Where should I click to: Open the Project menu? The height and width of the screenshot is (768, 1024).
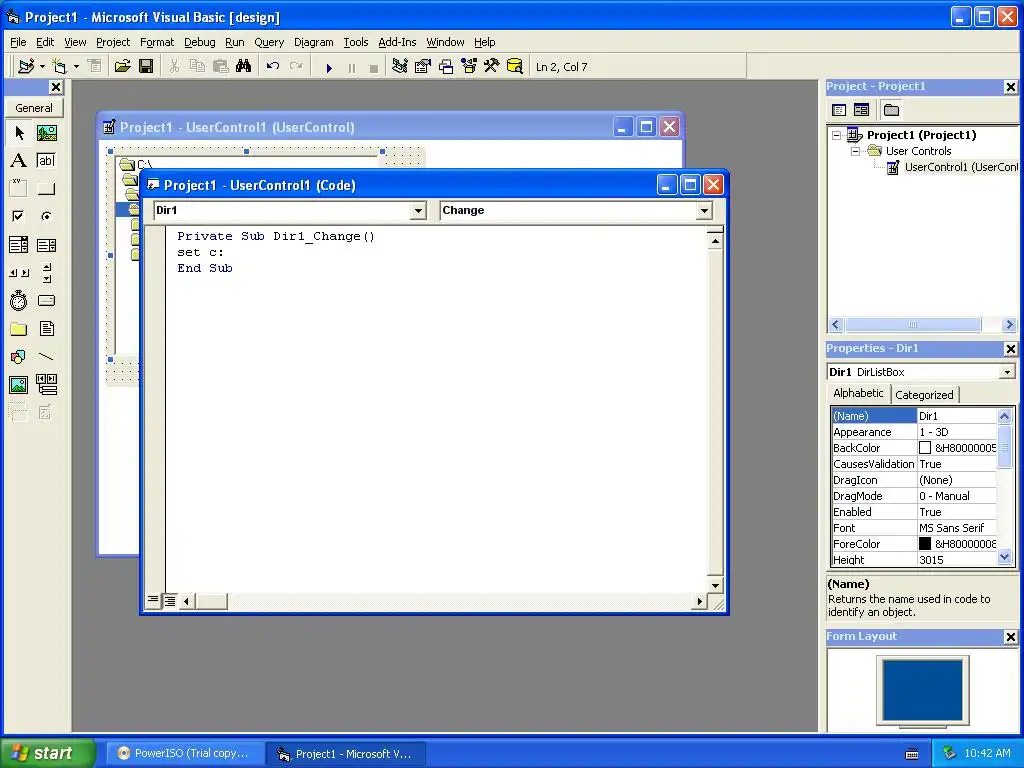tap(113, 42)
